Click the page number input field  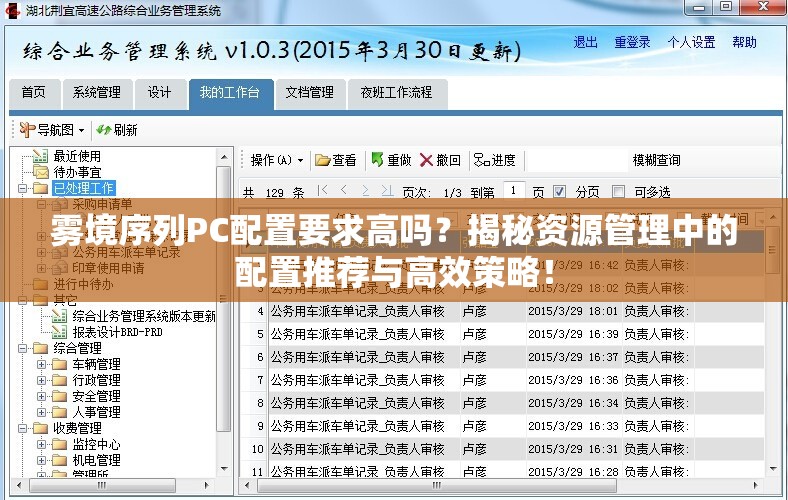coord(515,191)
